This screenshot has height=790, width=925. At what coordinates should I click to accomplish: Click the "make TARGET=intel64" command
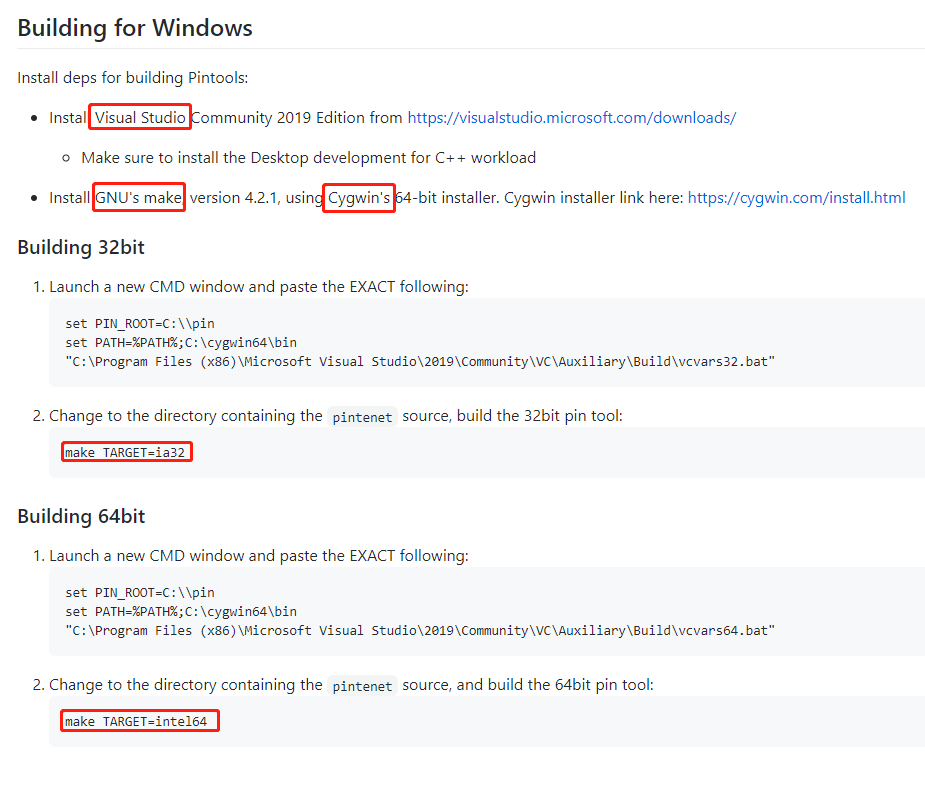tap(140, 722)
